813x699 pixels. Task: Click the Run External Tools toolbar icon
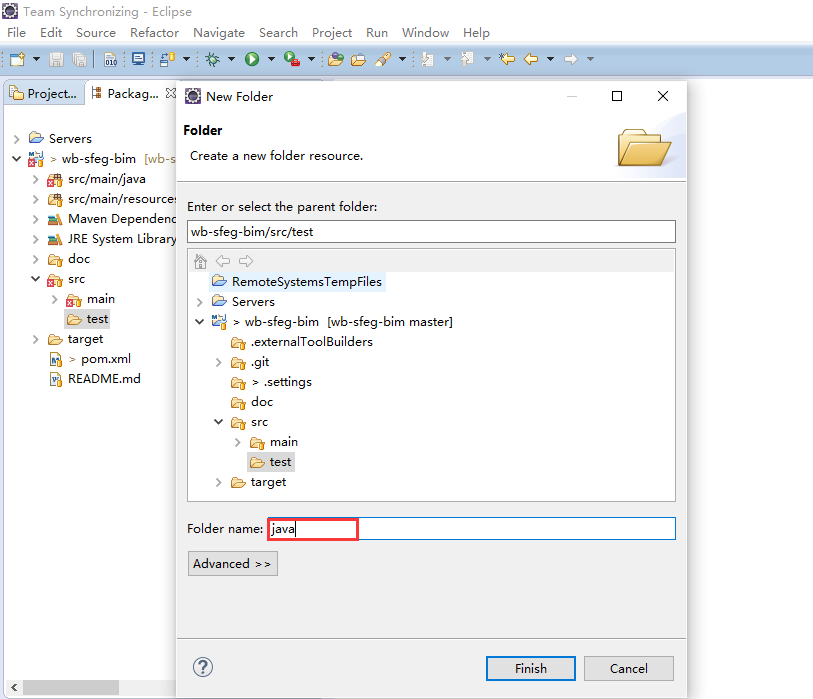click(x=292, y=59)
